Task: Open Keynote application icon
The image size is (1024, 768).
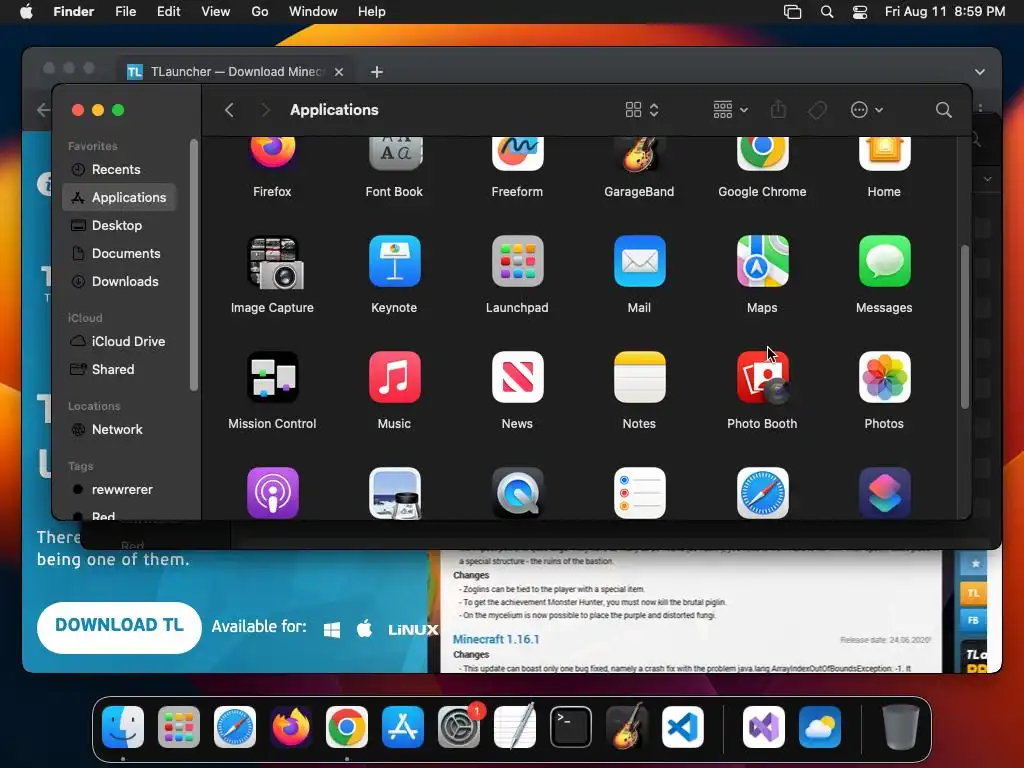Action: click(x=394, y=261)
